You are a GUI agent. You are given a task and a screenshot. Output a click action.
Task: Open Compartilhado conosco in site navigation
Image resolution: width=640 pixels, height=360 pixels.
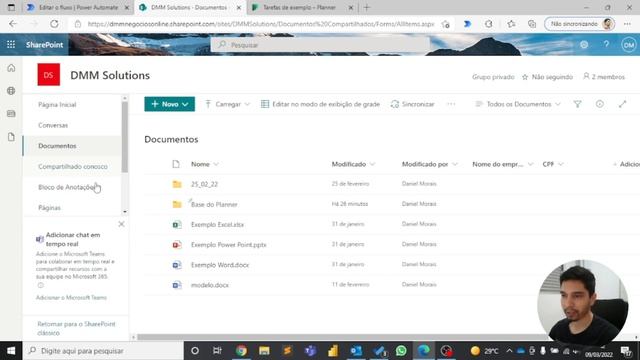click(x=73, y=167)
